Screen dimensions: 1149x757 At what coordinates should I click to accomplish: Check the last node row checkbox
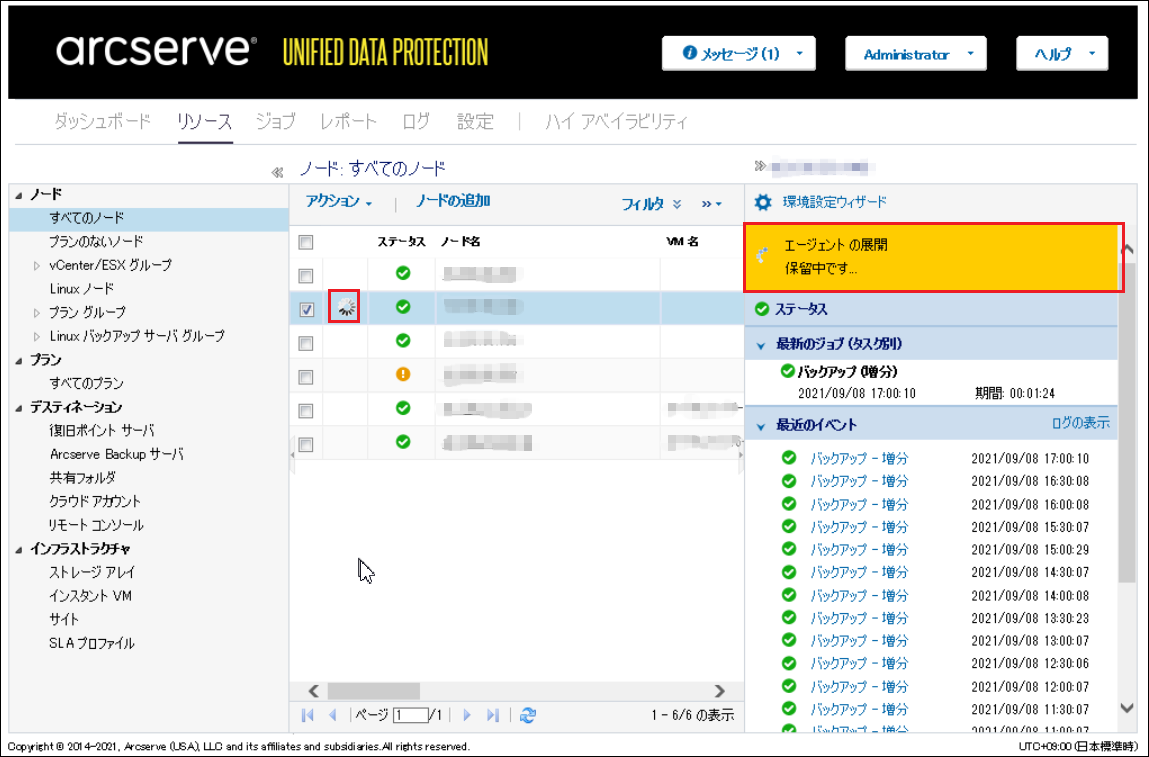(306, 444)
